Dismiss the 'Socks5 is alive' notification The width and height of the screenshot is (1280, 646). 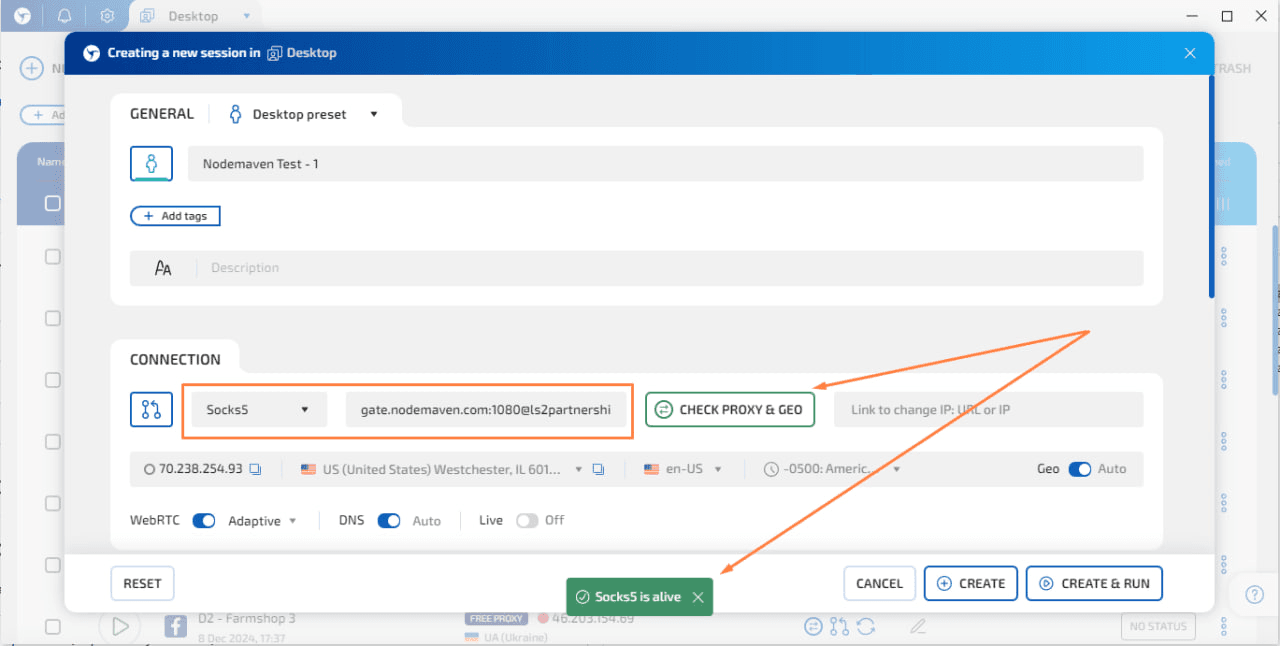698,597
